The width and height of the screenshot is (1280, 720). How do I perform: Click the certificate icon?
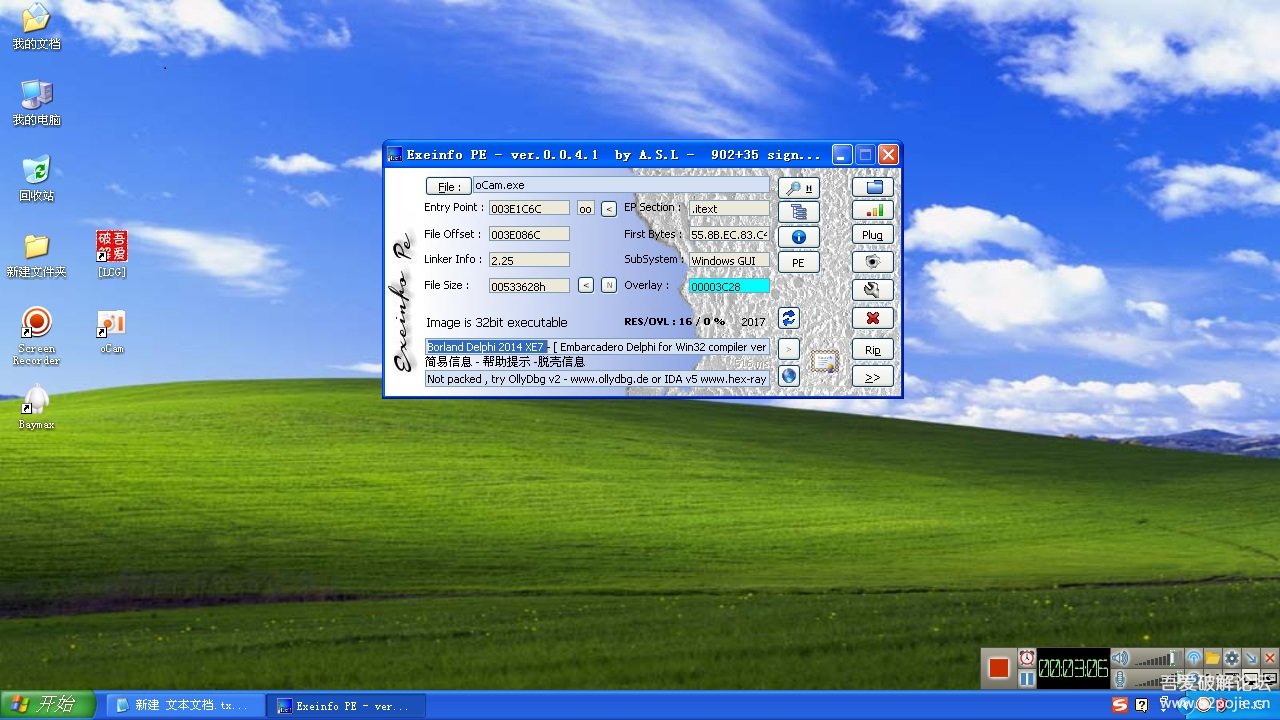click(x=824, y=361)
